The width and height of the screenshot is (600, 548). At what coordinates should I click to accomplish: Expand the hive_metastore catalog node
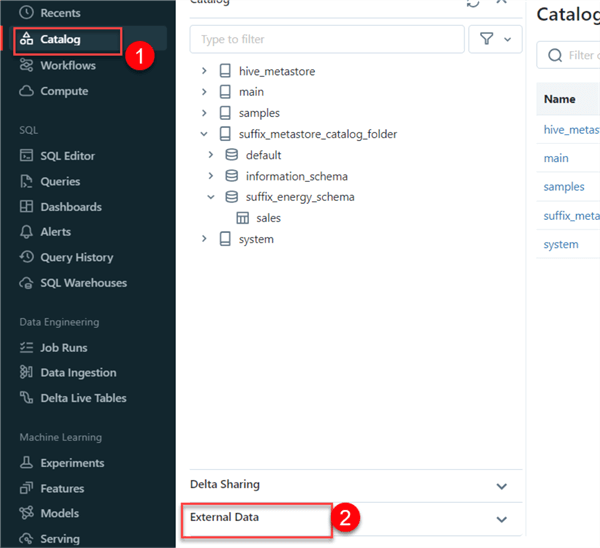click(204, 71)
